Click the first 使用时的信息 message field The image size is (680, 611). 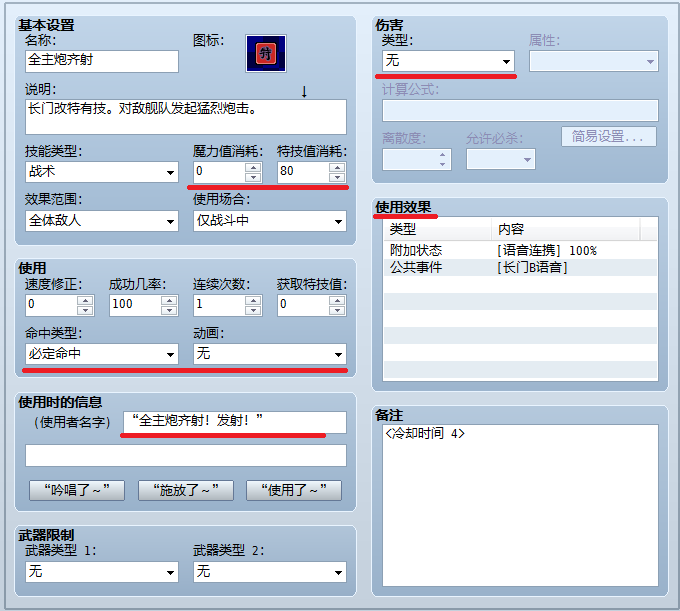tap(235, 422)
